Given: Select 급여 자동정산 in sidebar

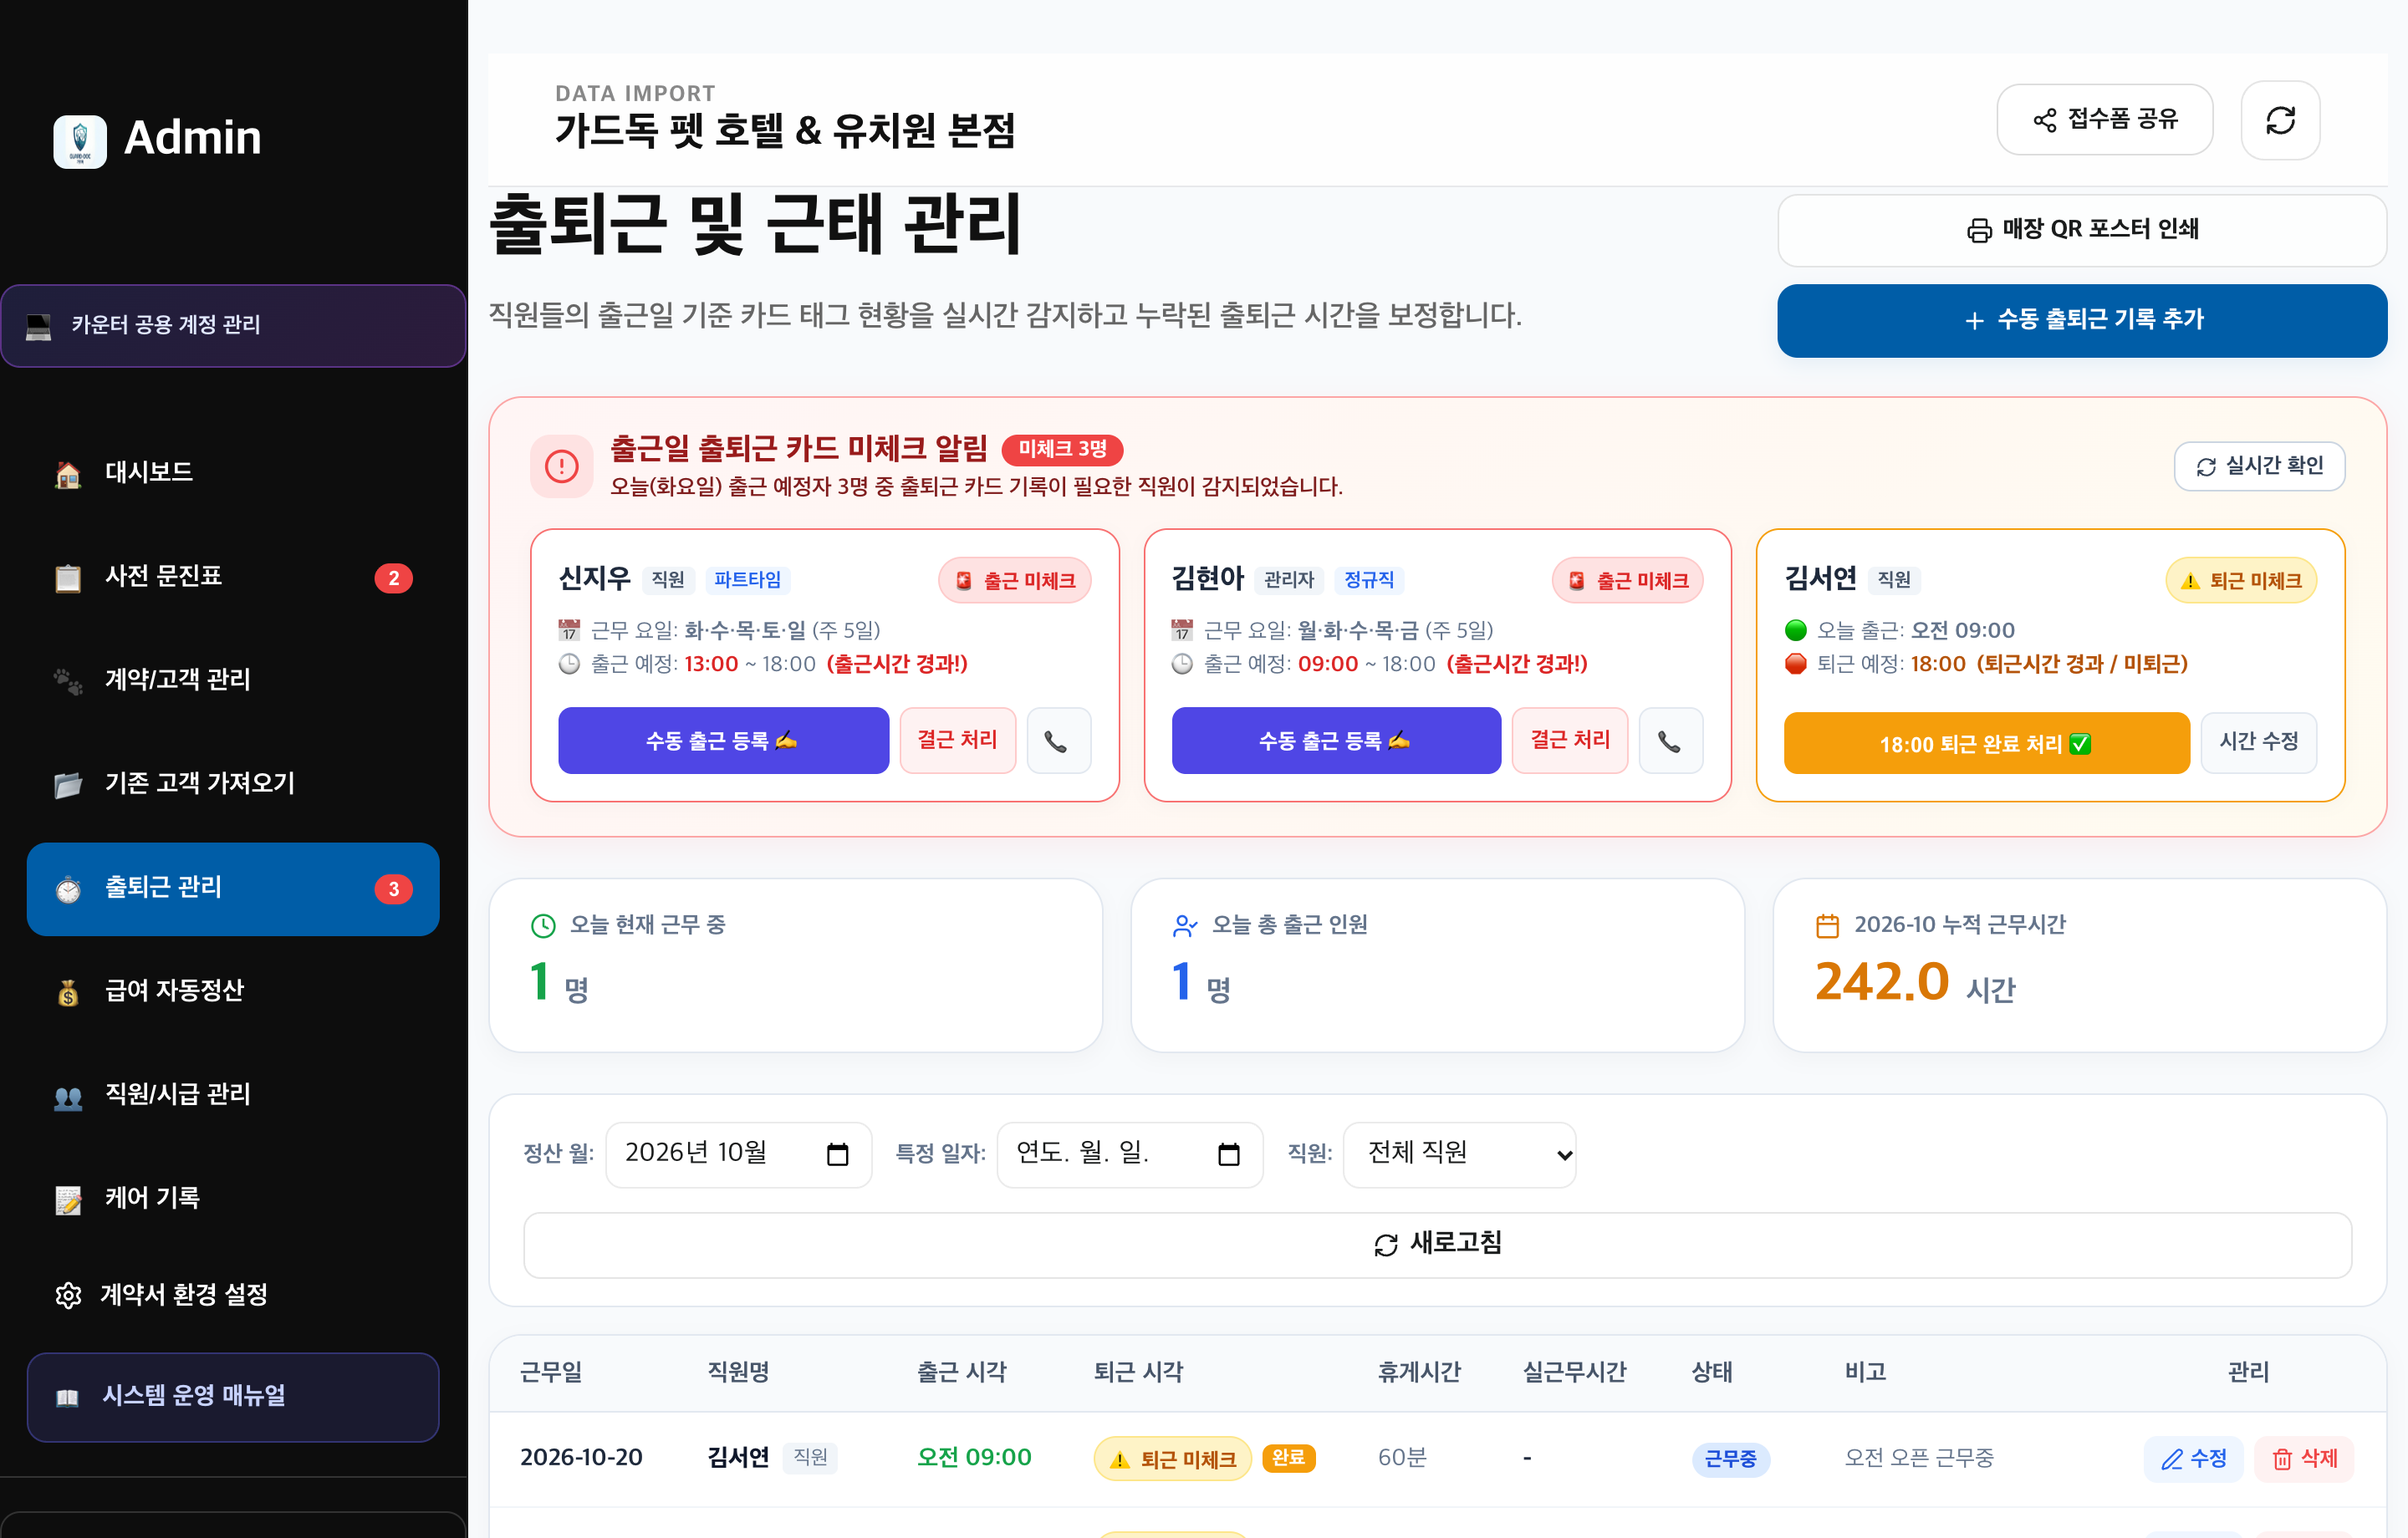Looking at the screenshot, I should [233, 991].
